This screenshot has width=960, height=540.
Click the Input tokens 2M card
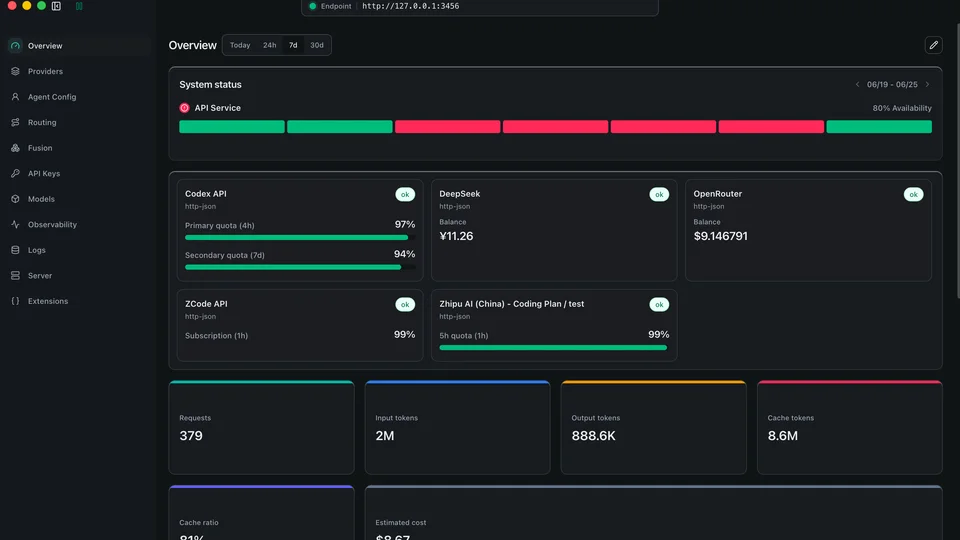click(457, 427)
